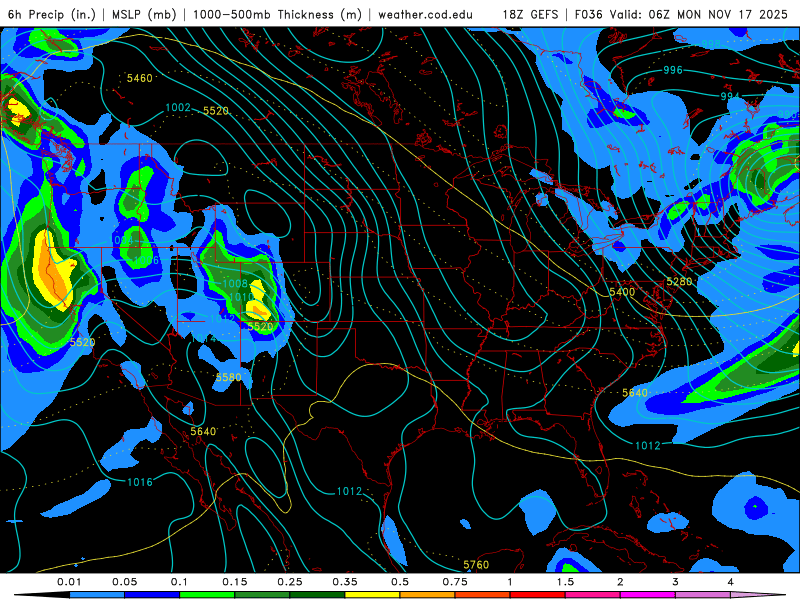
Task: Select the dark blue 0.05–0.1 legend swatch
Action: click(152, 595)
